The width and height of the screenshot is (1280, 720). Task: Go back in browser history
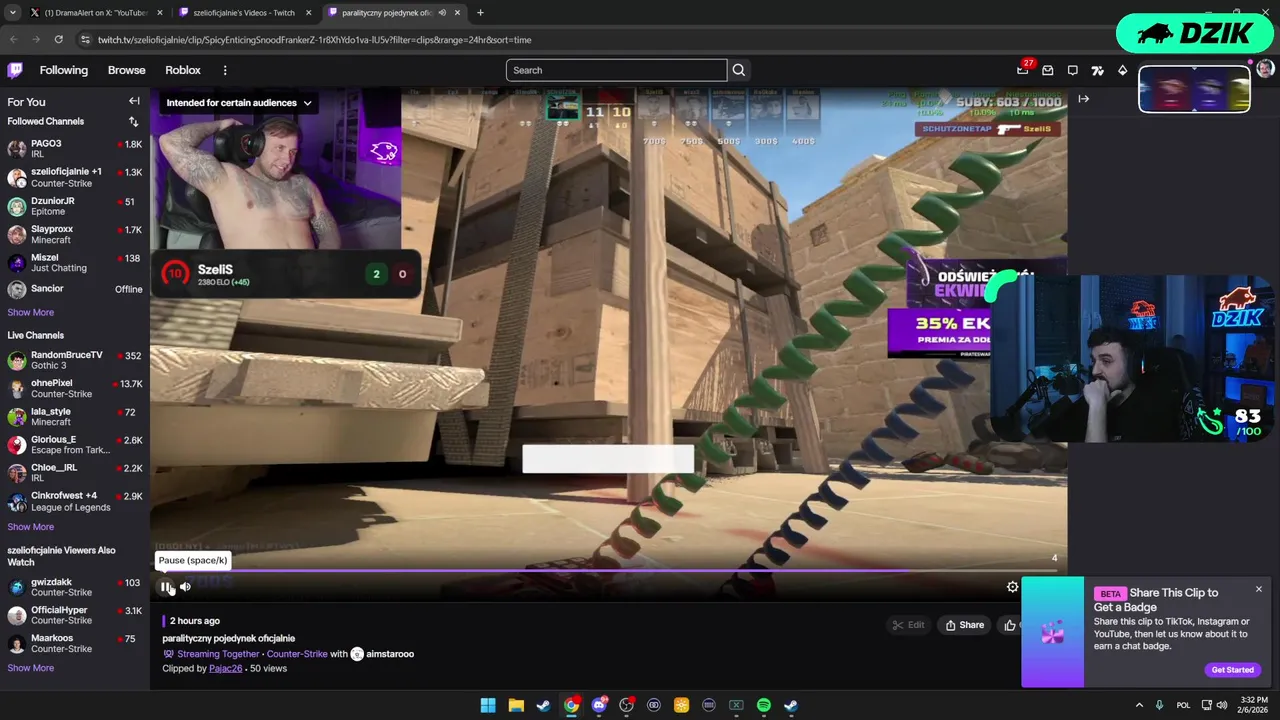(x=13, y=40)
